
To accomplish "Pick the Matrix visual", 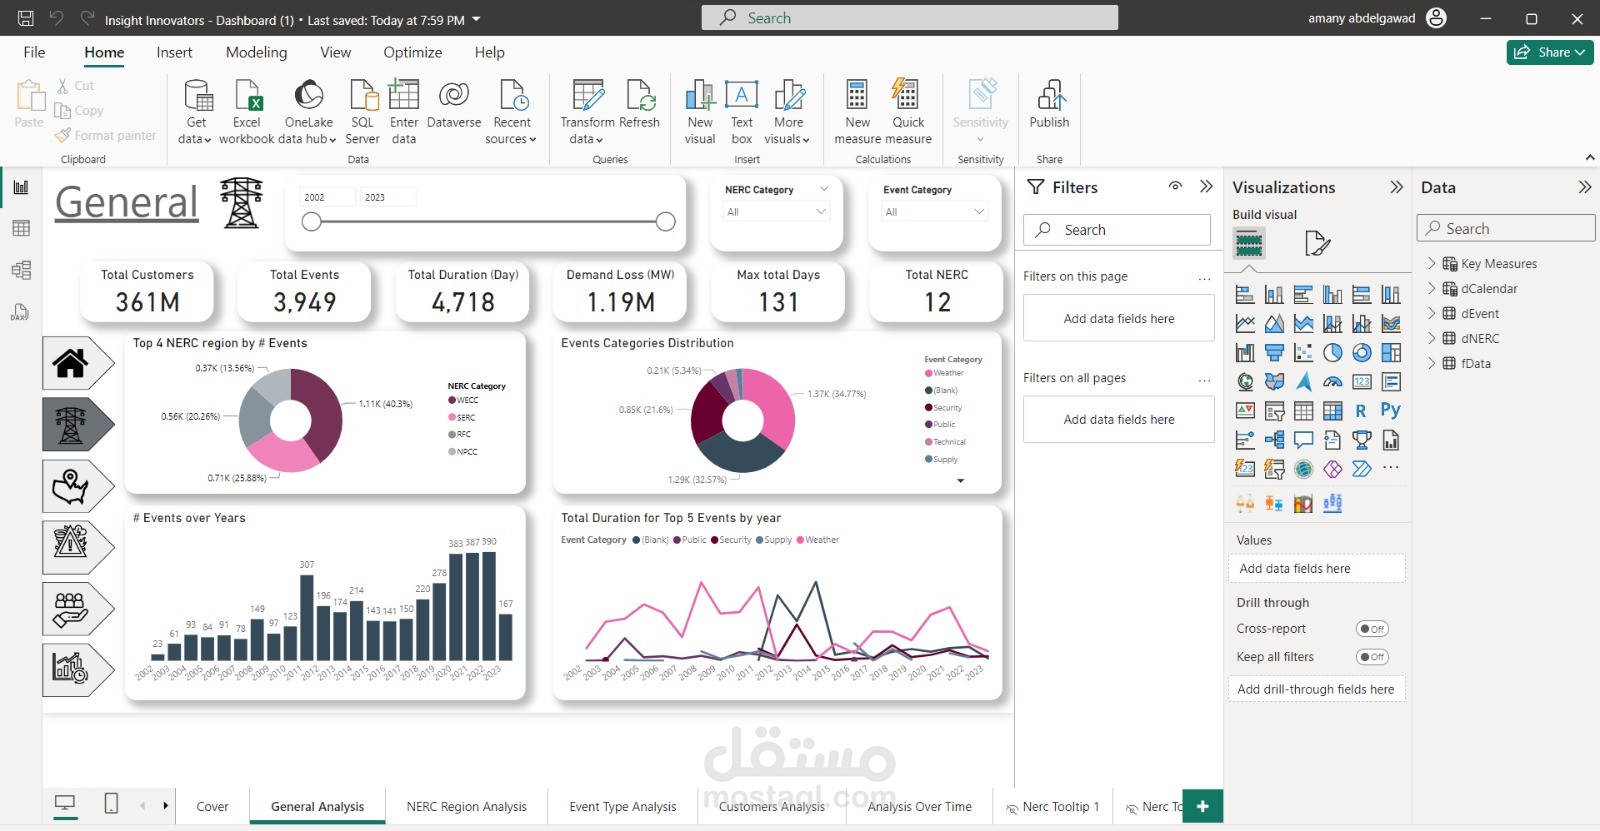I will pyautogui.click(x=1333, y=410).
